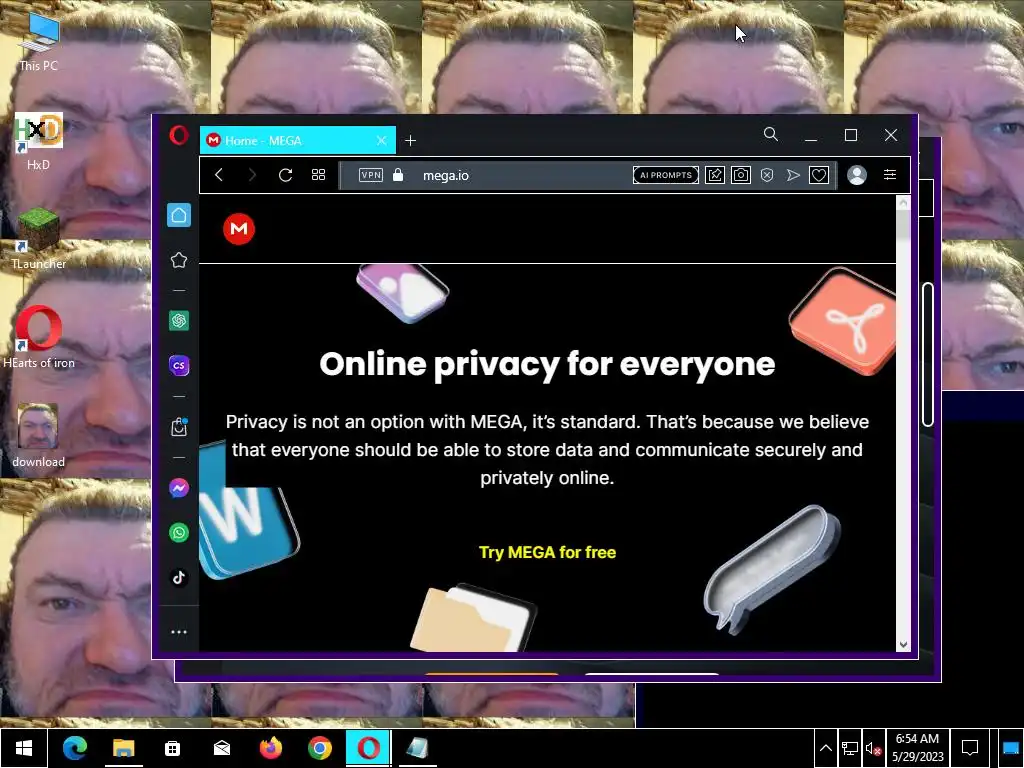Open Microsoft Store from taskbar
Screen dimensions: 1024x768
(172, 748)
